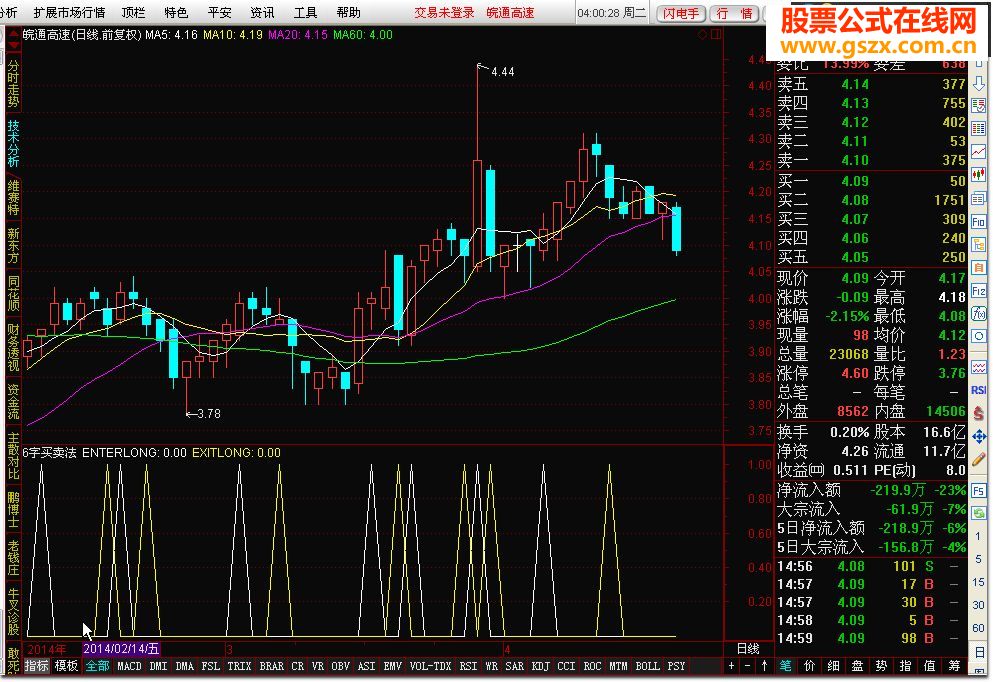The width and height of the screenshot is (993, 682).
Task: Click the circle icon in right toolbar
Action: (979, 336)
